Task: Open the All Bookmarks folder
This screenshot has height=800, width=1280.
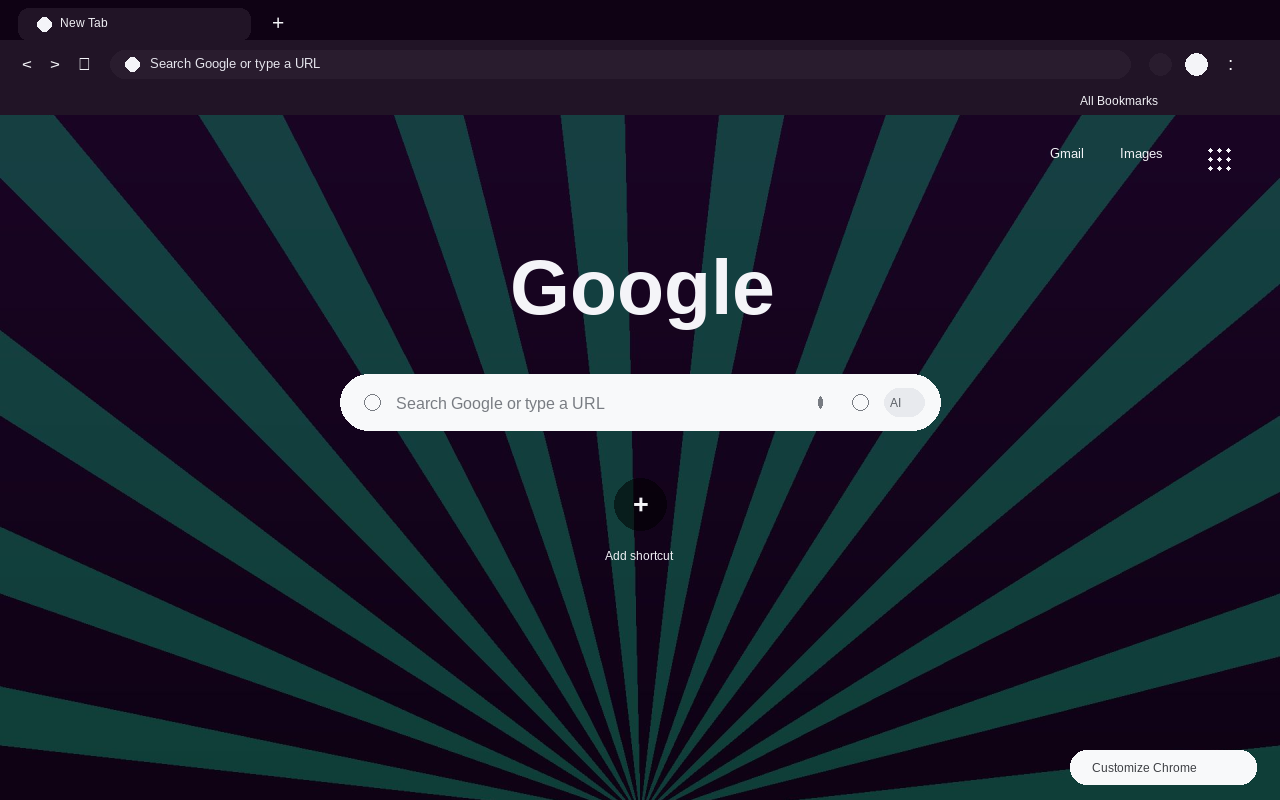Action: click(1119, 101)
